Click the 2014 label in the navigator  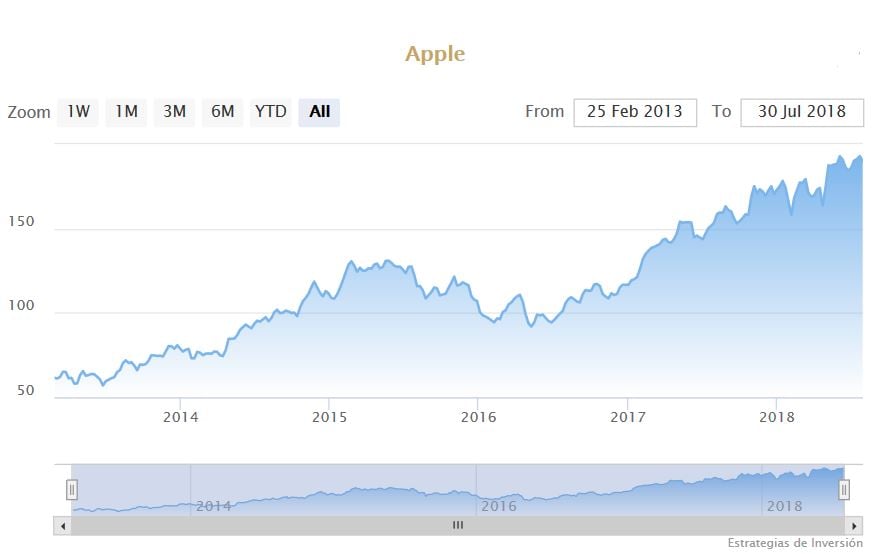tap(213, 506)
